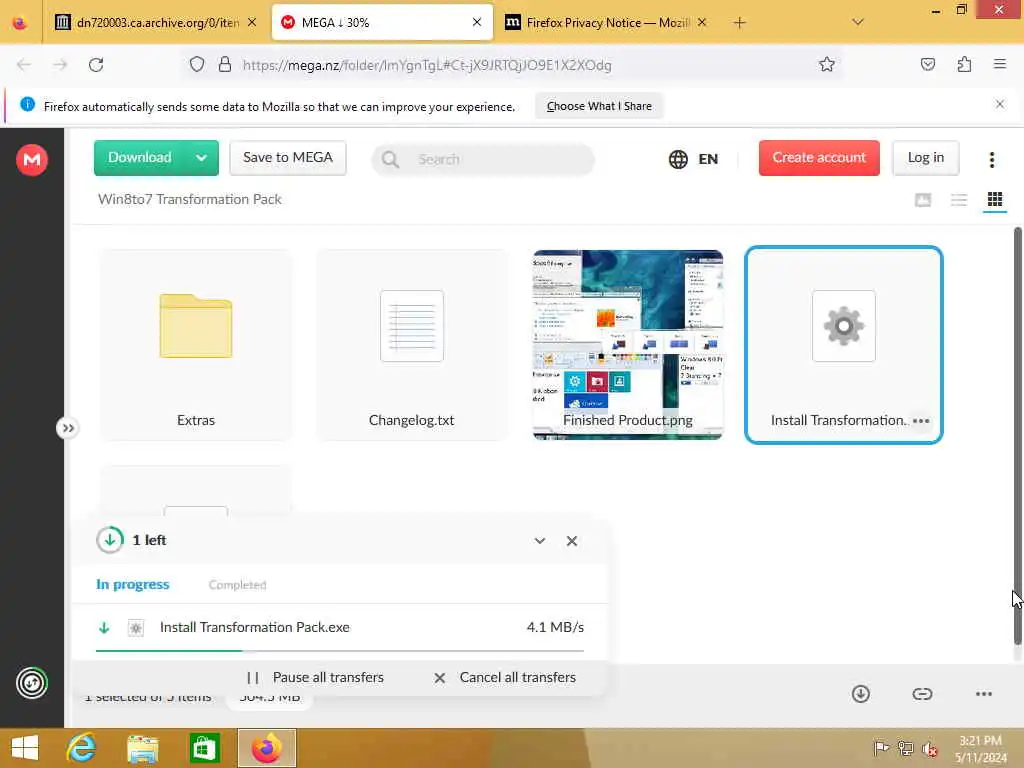The width and height of the screenshot is (1024, 768).
Task: Close the MEGA browser tab
Action: pyautogui.click(x=477, y=22)
